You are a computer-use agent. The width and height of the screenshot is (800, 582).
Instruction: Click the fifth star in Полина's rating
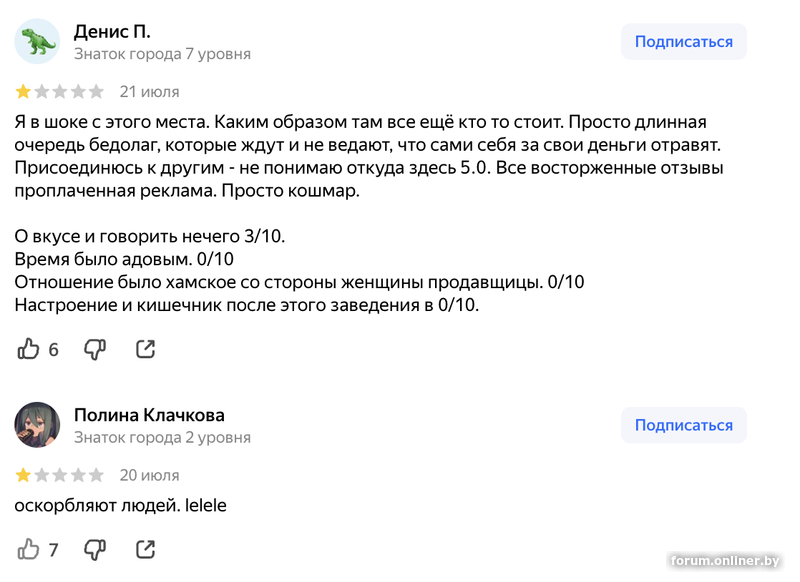(97, 475)
